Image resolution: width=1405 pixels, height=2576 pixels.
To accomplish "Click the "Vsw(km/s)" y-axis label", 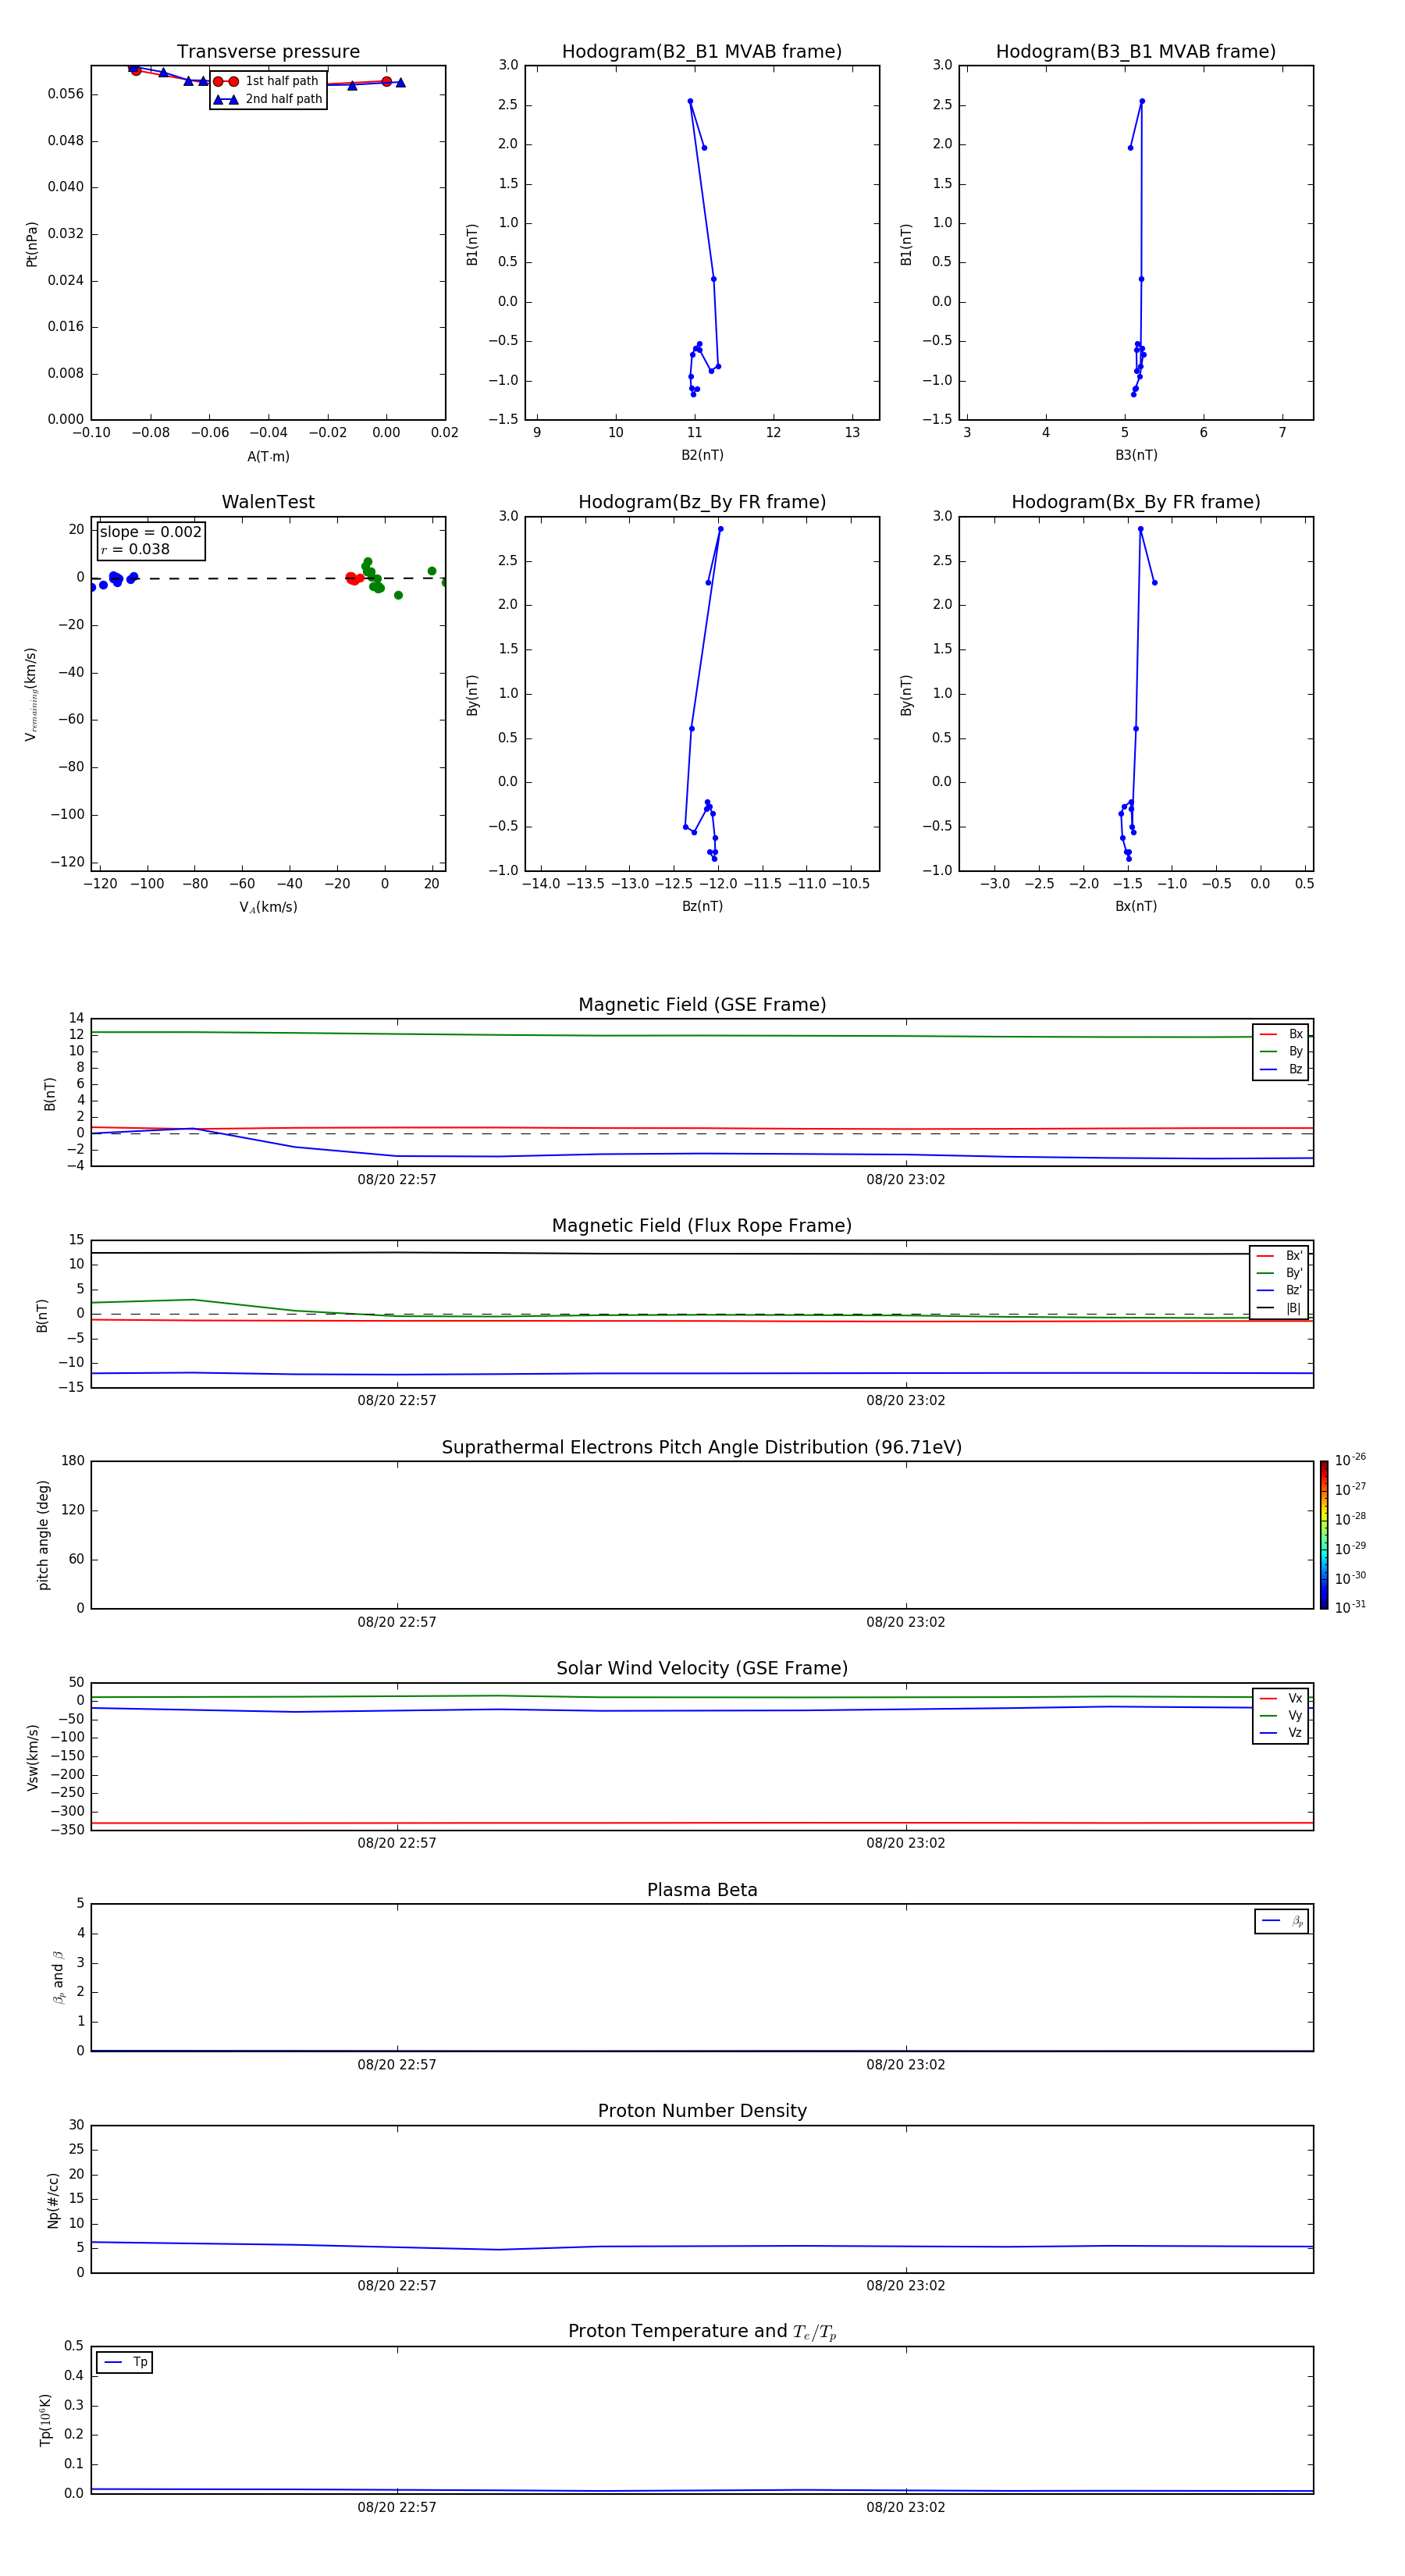I will click(32, 1757).
